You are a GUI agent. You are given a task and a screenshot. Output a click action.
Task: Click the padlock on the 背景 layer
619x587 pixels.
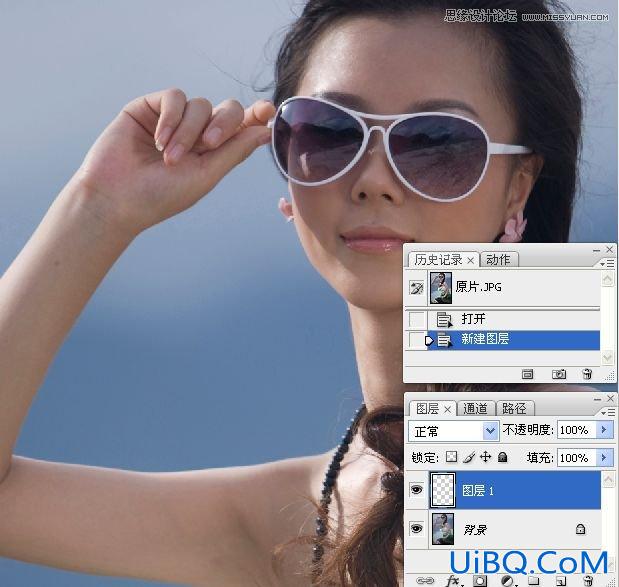[580, 529]
